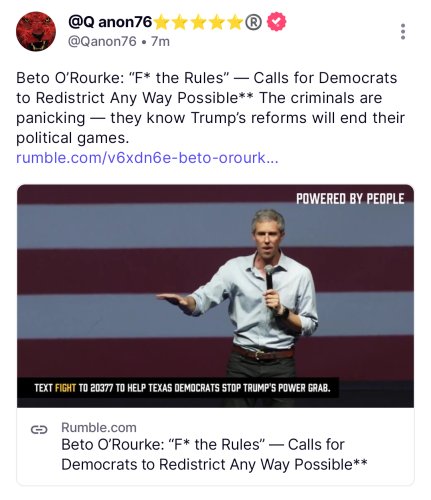Open the video preview thumbnail image

[215, 296]
